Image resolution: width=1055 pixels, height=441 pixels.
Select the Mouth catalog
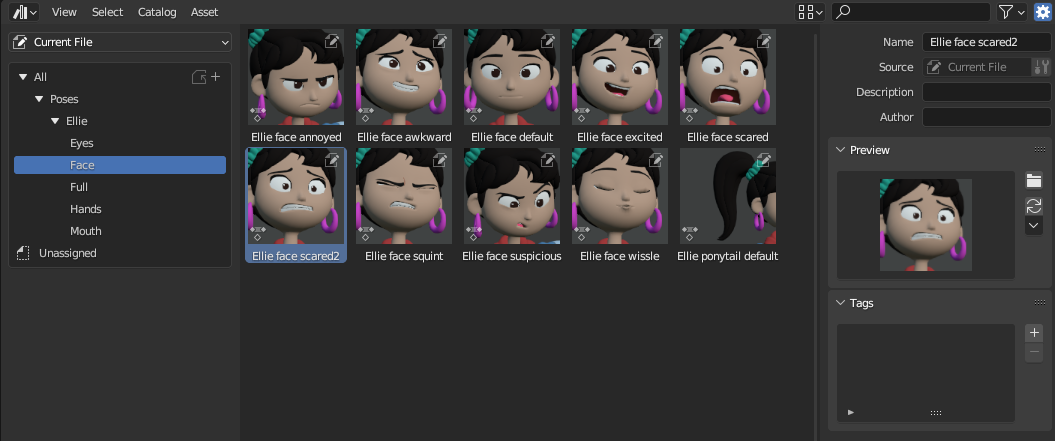tap(120, 231)
